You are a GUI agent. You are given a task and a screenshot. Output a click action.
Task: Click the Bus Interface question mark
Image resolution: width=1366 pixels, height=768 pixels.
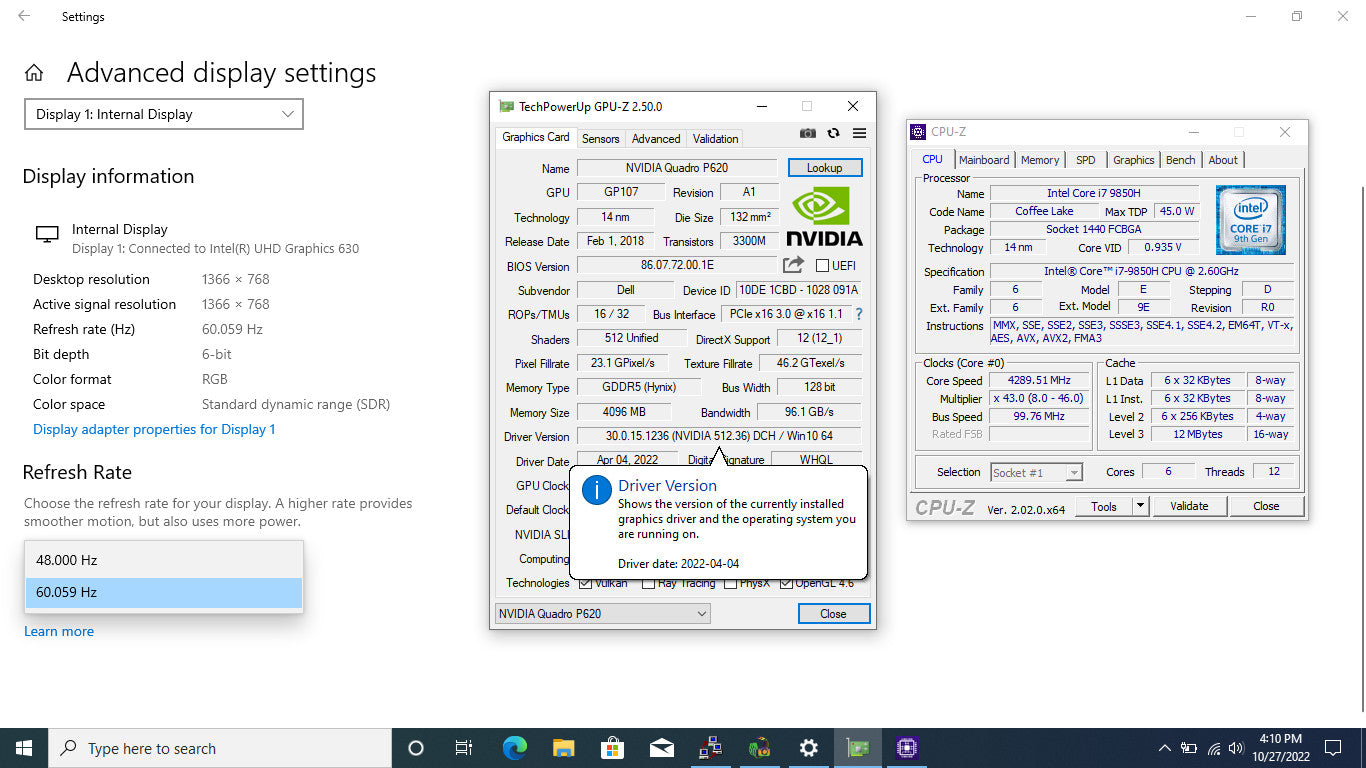[x=858, y=314]
